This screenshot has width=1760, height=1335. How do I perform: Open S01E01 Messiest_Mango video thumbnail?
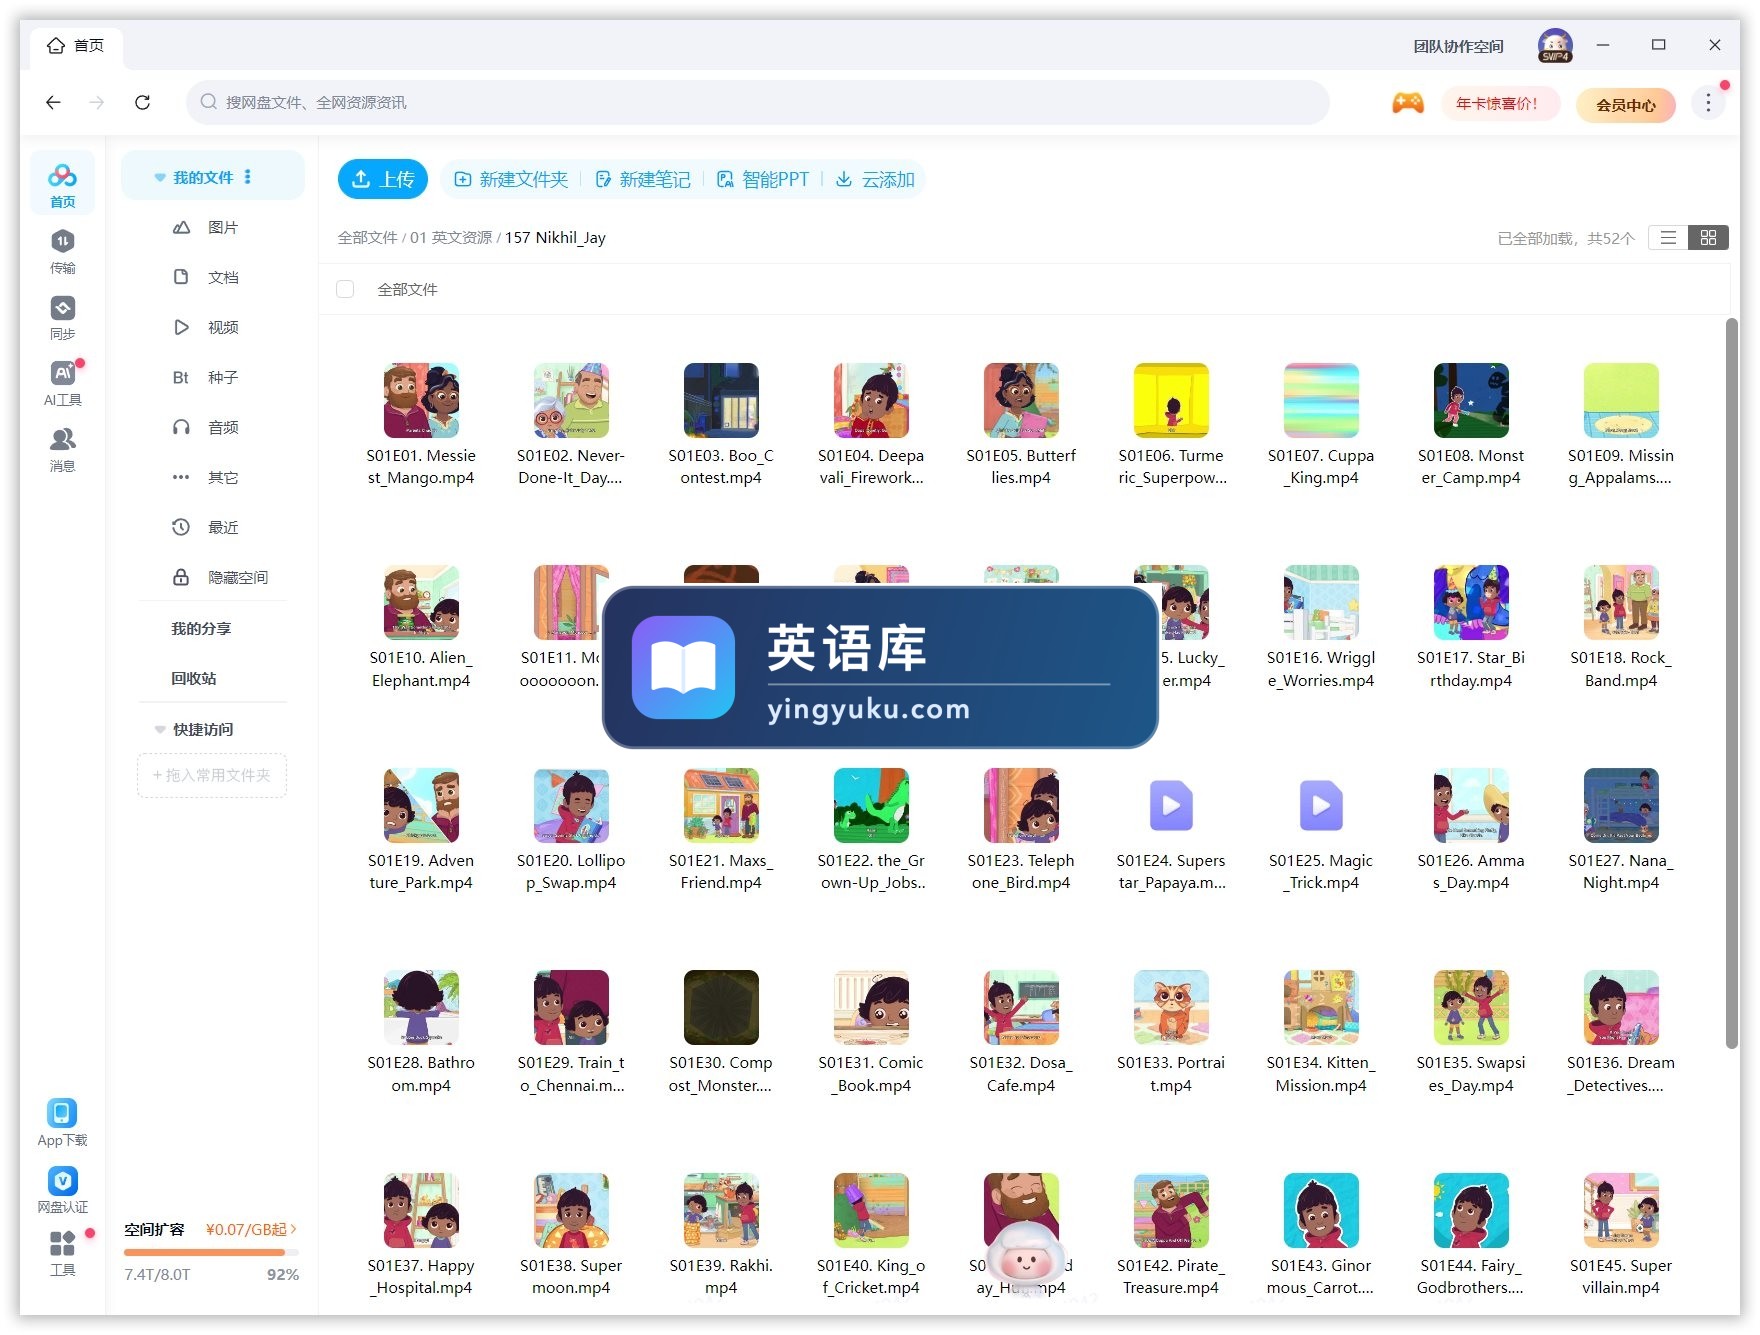[421, 400]
